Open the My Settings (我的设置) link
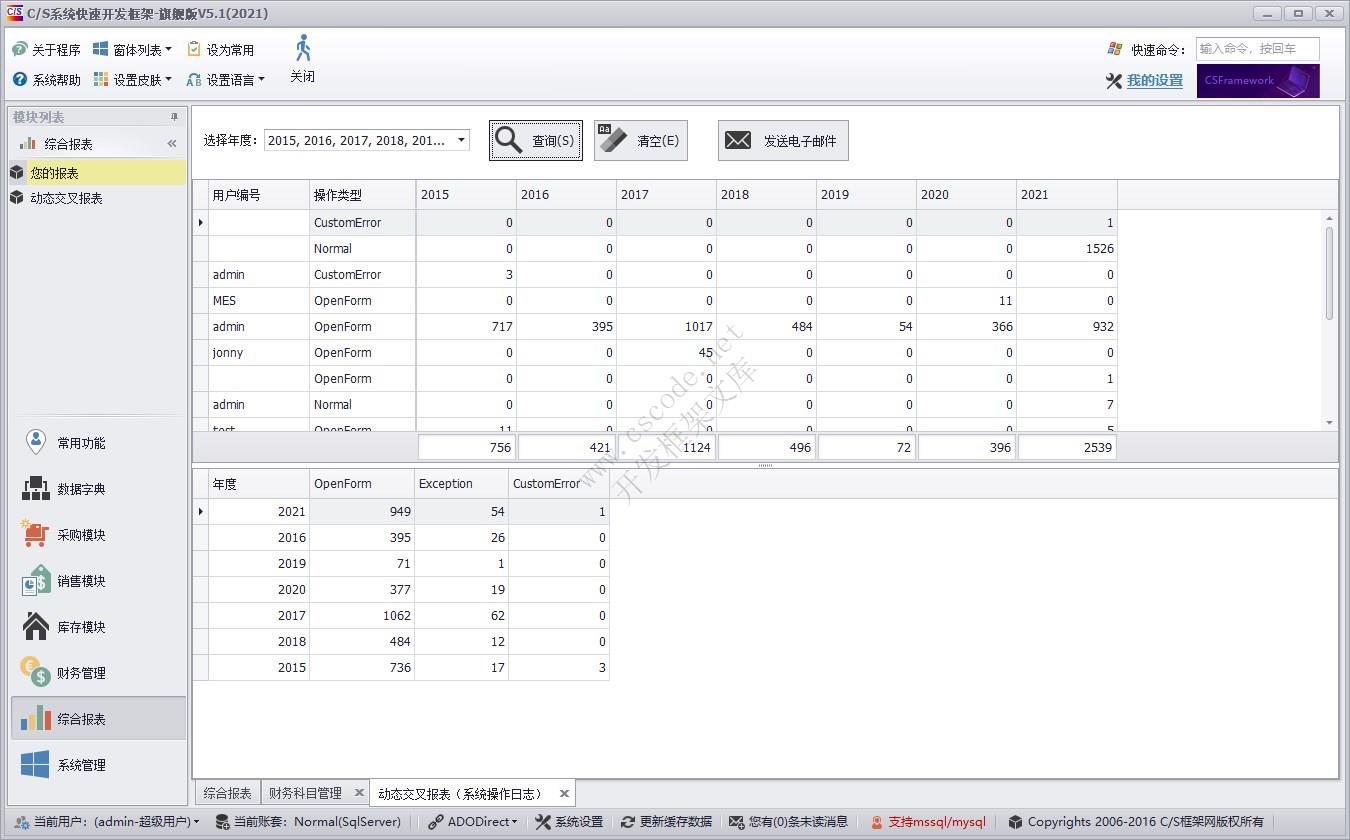Viewport: 1350px width, 840px height. tap(1154, 81)
